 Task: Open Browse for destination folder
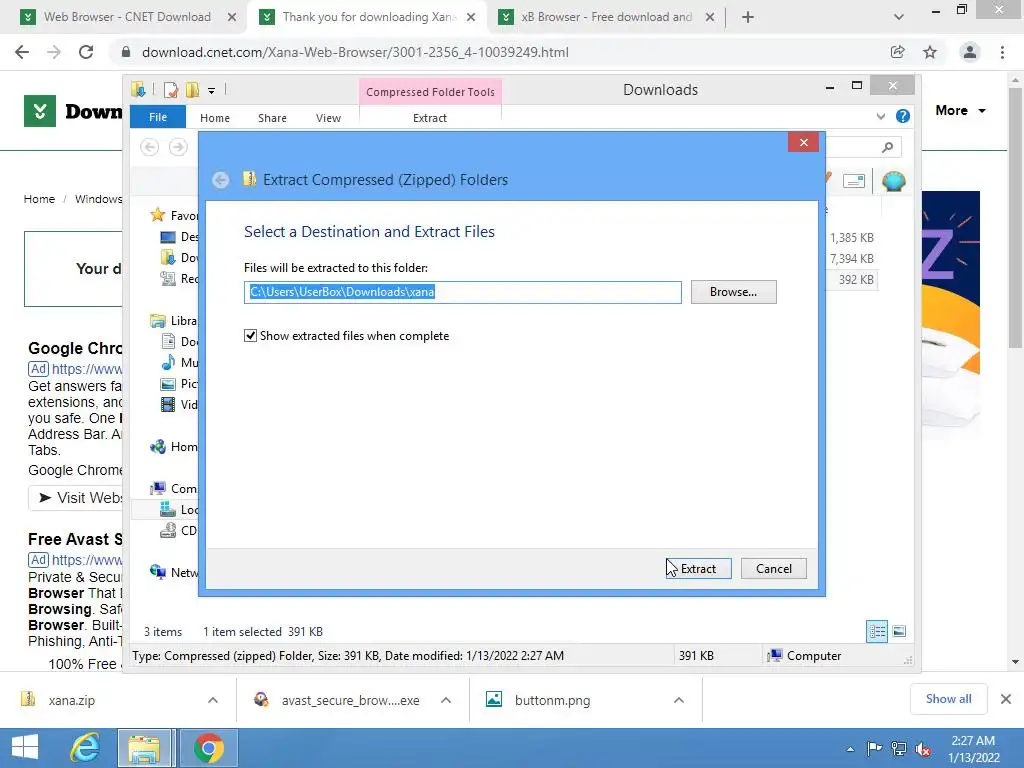click(x=733, y=292)
